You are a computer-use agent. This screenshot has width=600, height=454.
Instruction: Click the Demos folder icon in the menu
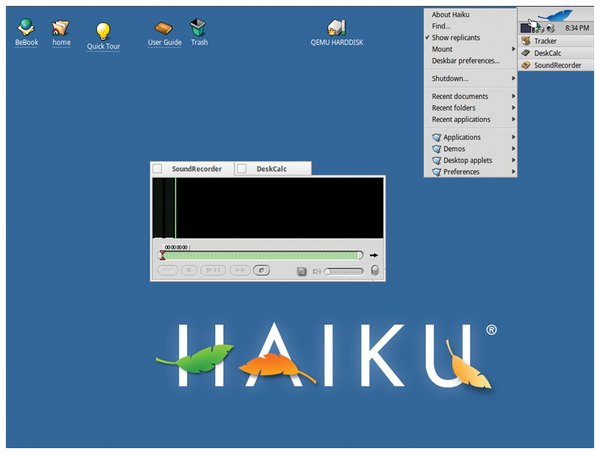436,149
